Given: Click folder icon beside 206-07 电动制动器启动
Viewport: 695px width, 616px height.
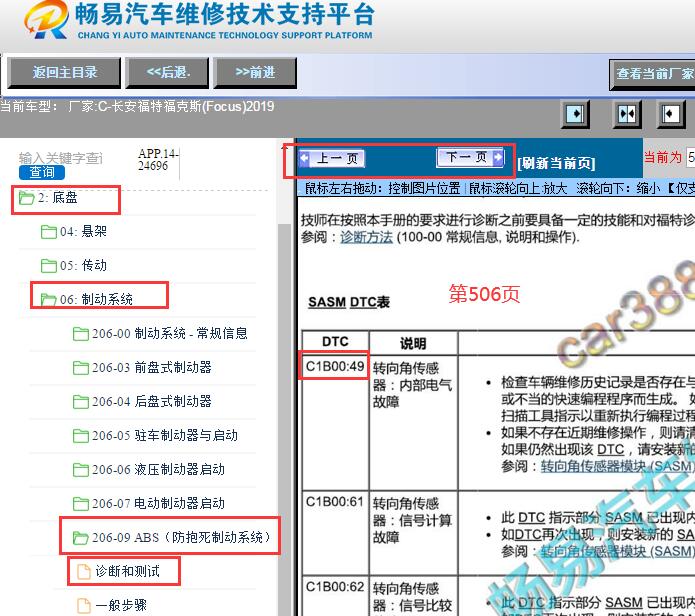Looking at the screenshot, I should pos(81,504).
